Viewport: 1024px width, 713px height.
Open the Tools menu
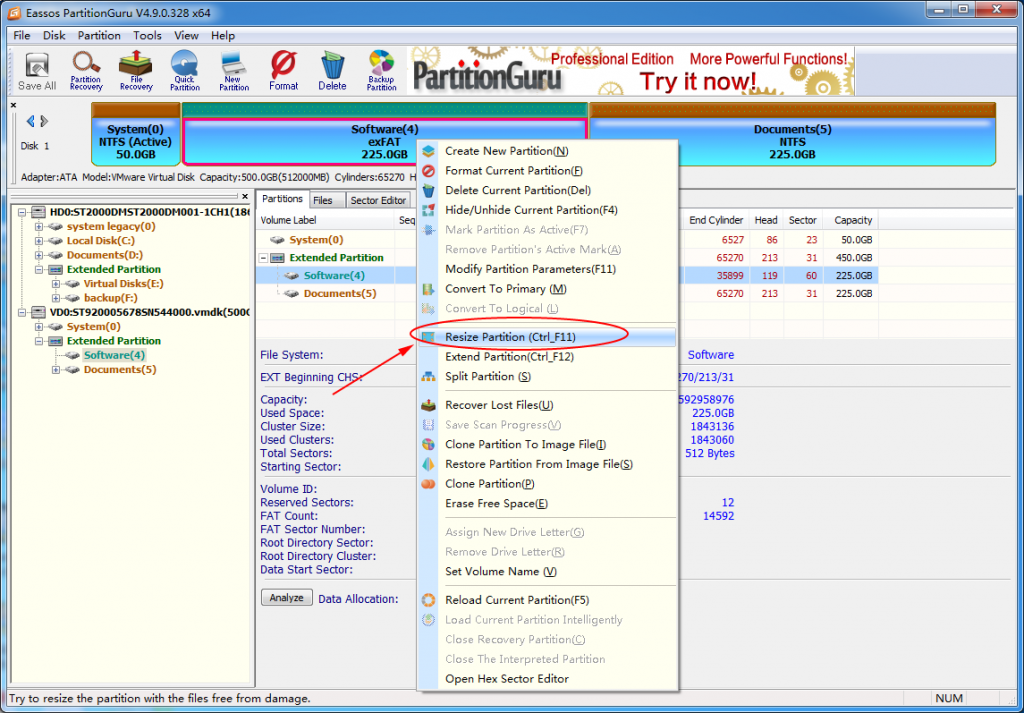147,35
